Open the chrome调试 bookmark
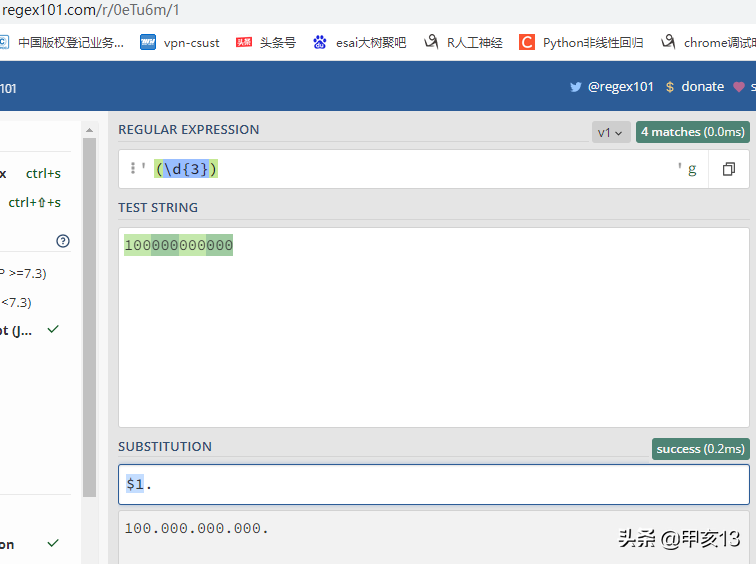The width and height of the screenshot is (756, 564). click(x=708, y=42)
